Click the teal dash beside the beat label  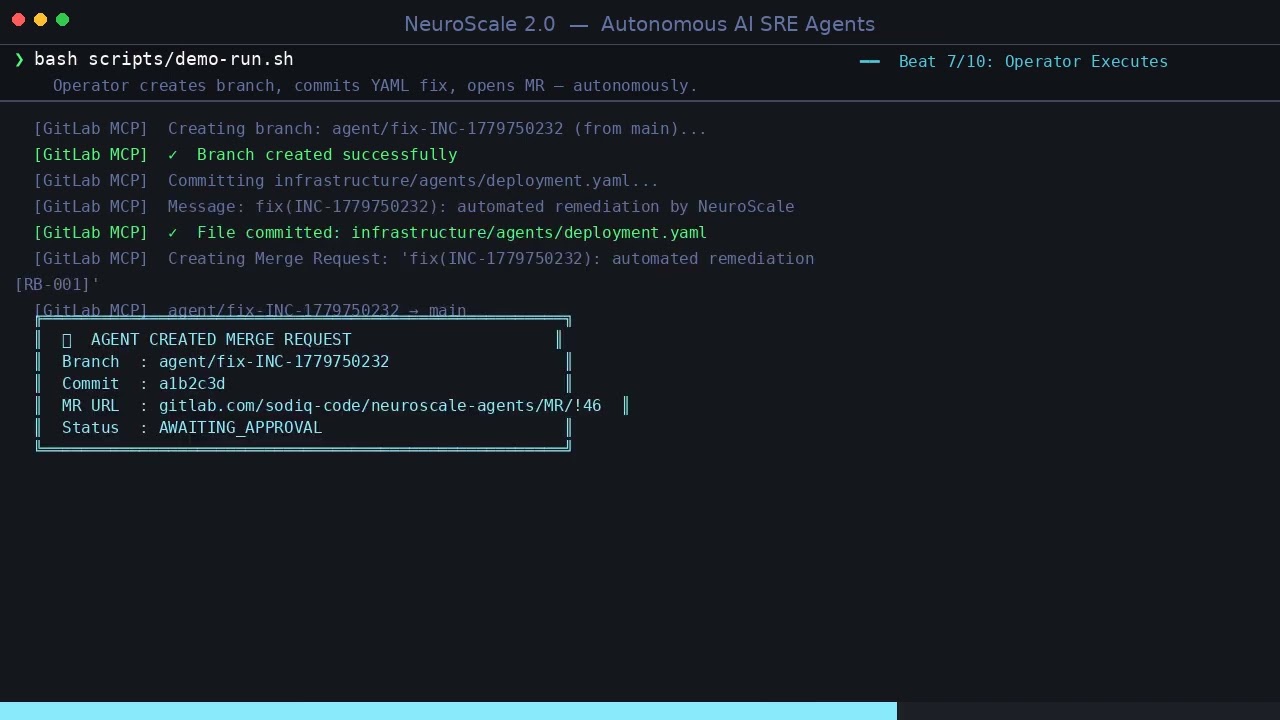coord(870,62)
